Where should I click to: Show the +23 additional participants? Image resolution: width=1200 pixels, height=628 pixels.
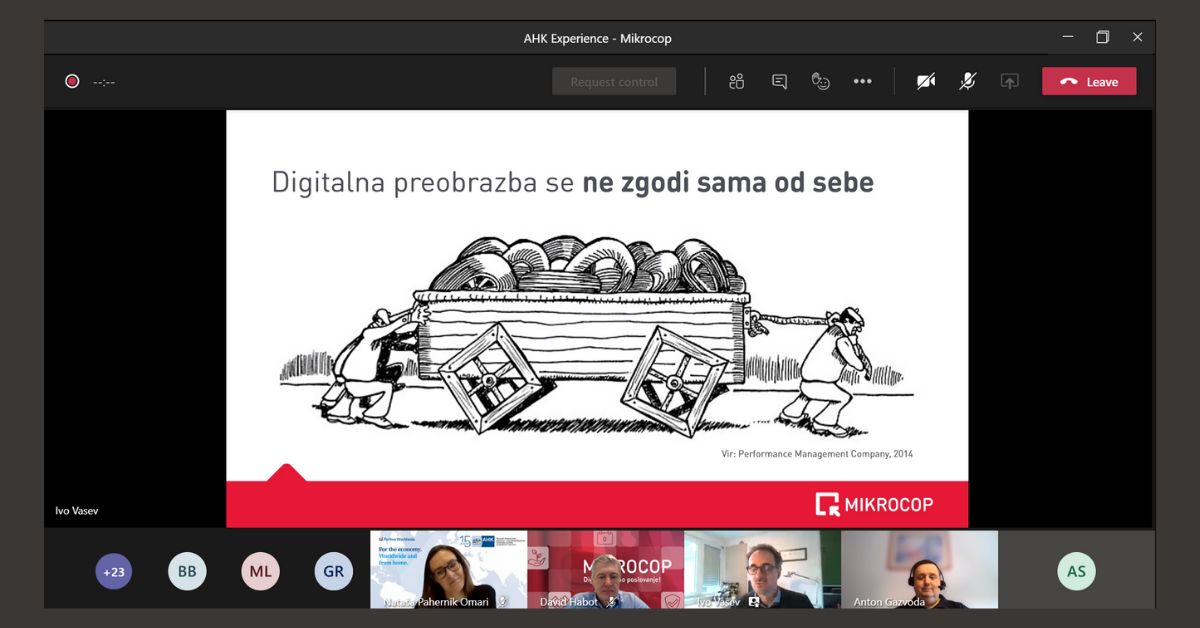click(114, 572)
